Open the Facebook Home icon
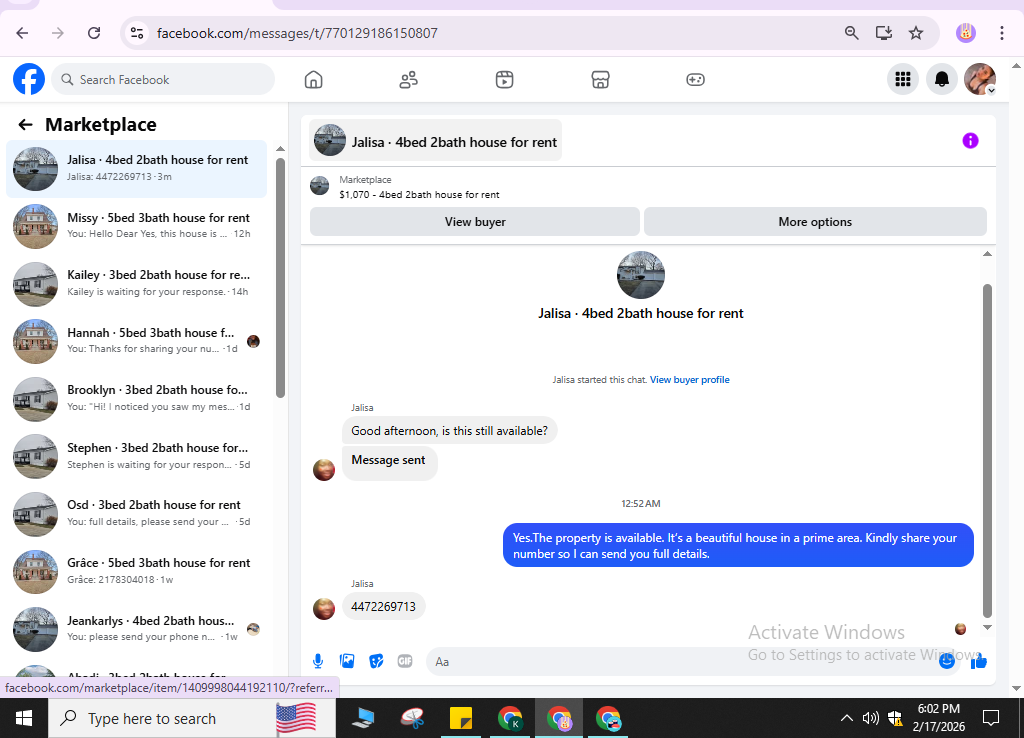The width and height of the screenshot is (1024, 738). 313,80
